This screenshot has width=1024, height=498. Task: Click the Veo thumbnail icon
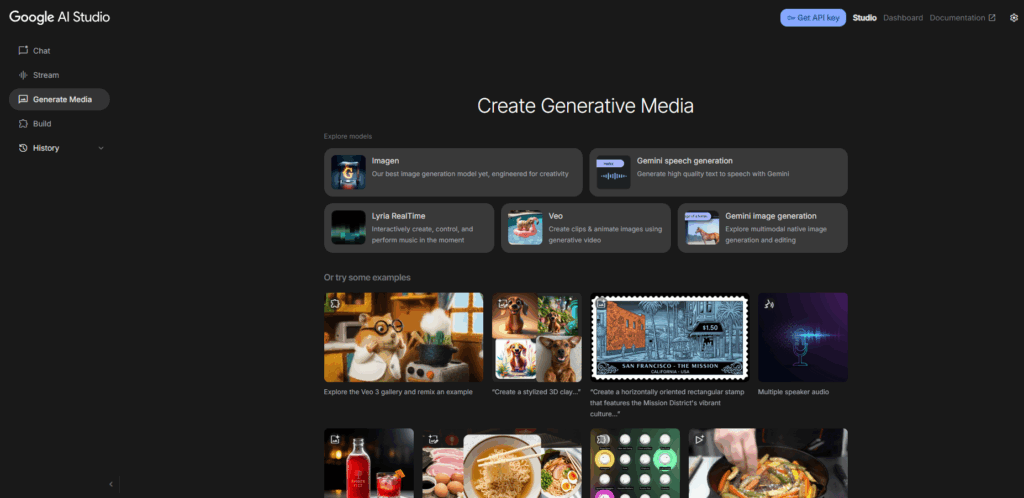click(525, 227)
